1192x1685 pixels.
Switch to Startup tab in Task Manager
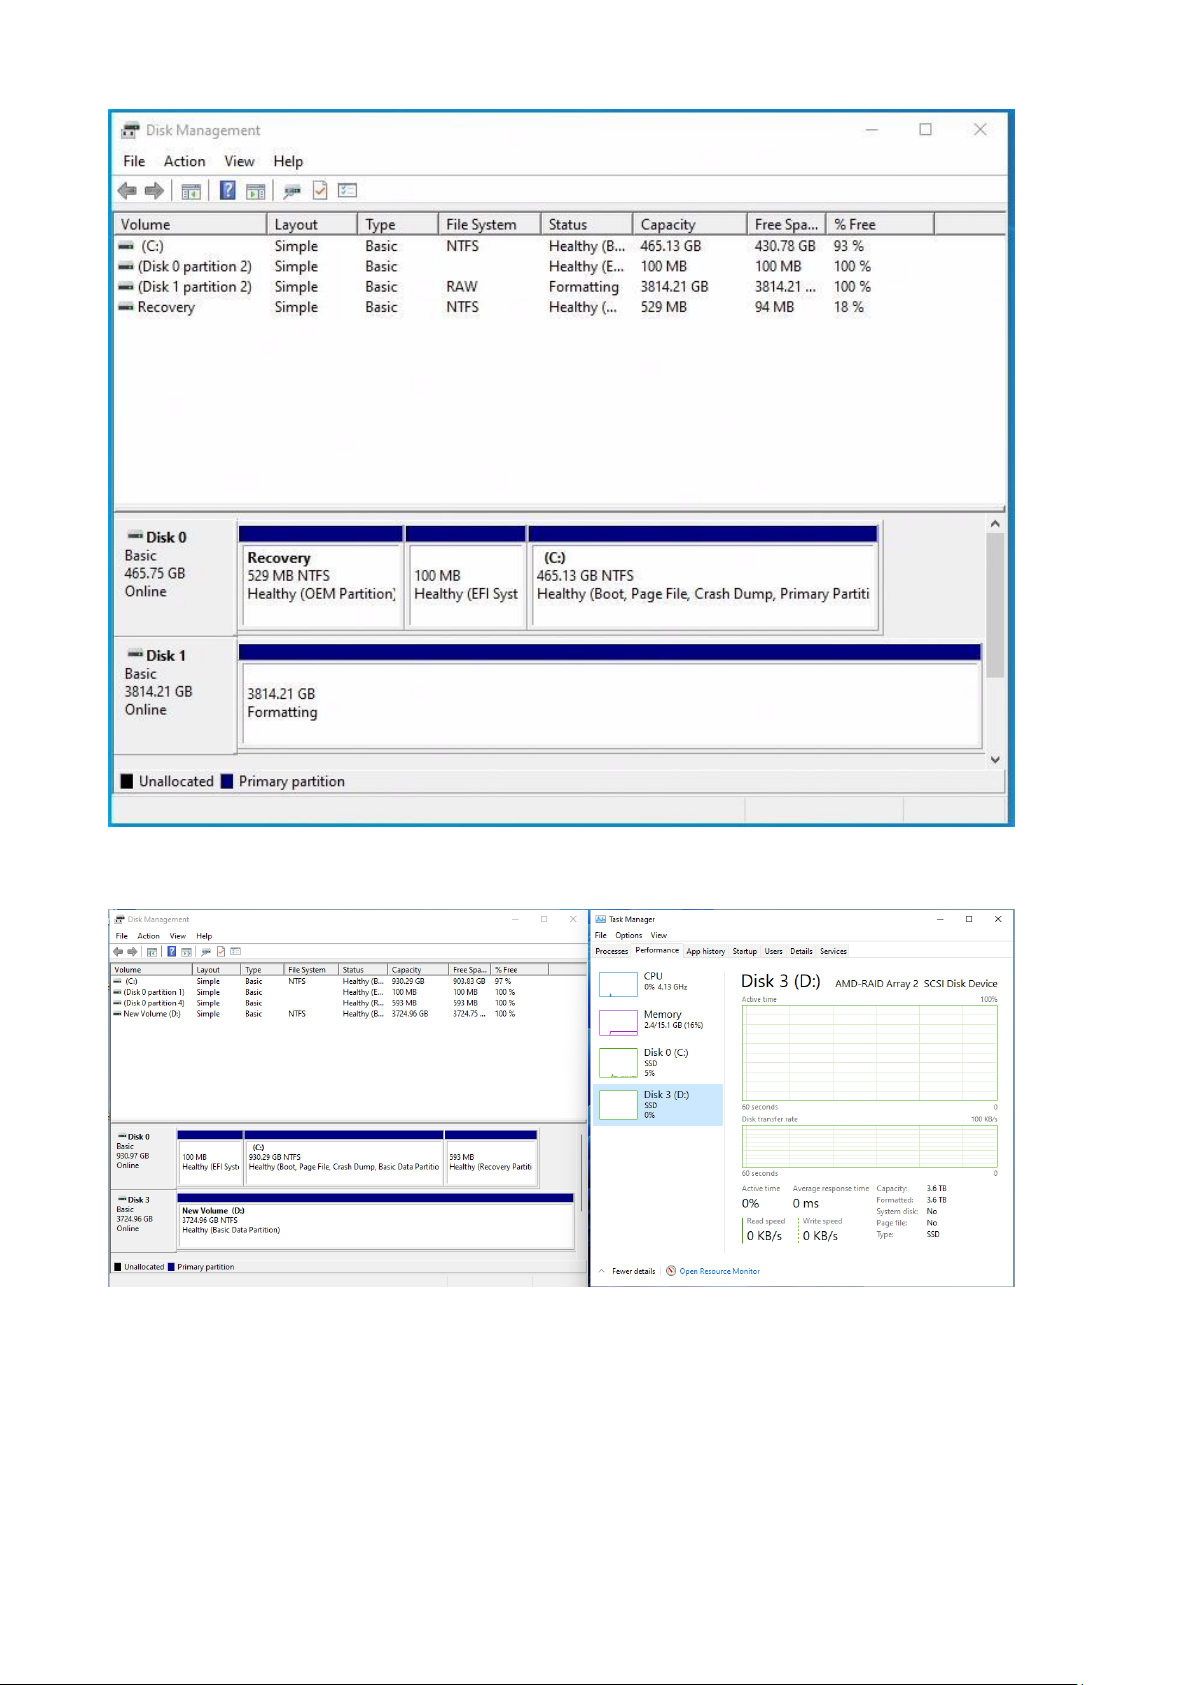[745, 952]
